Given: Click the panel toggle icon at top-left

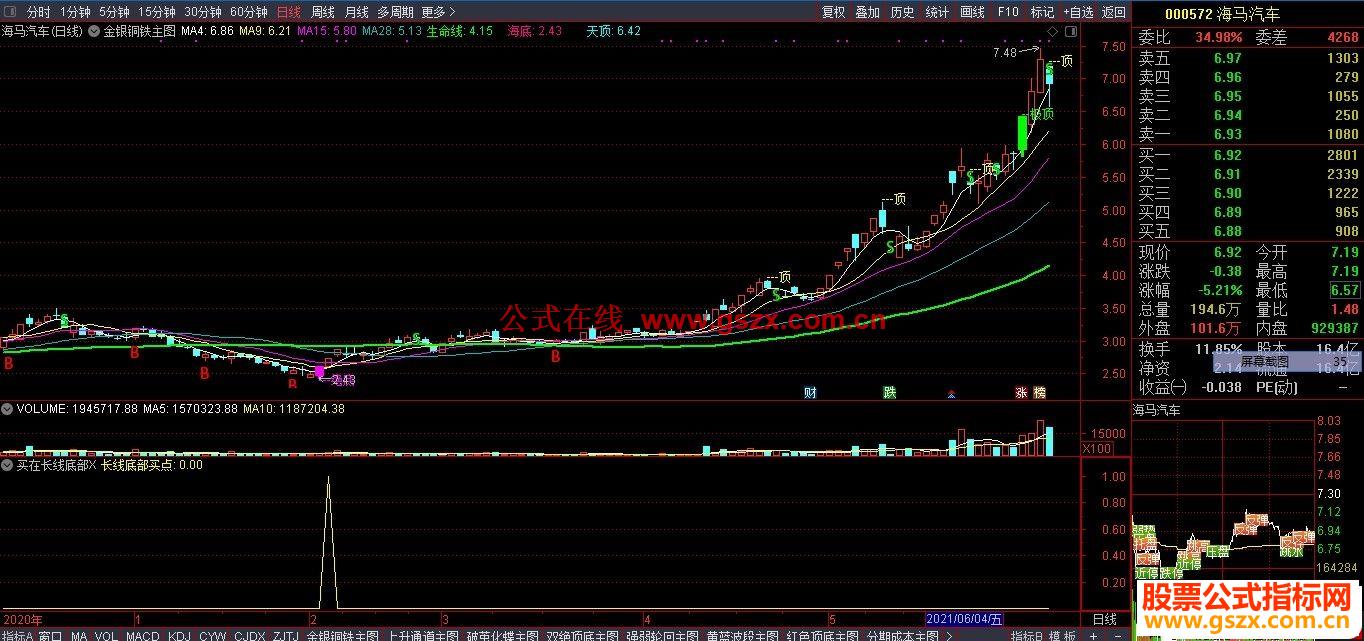Looking at the screenshot, I should (x=9, y=12).
